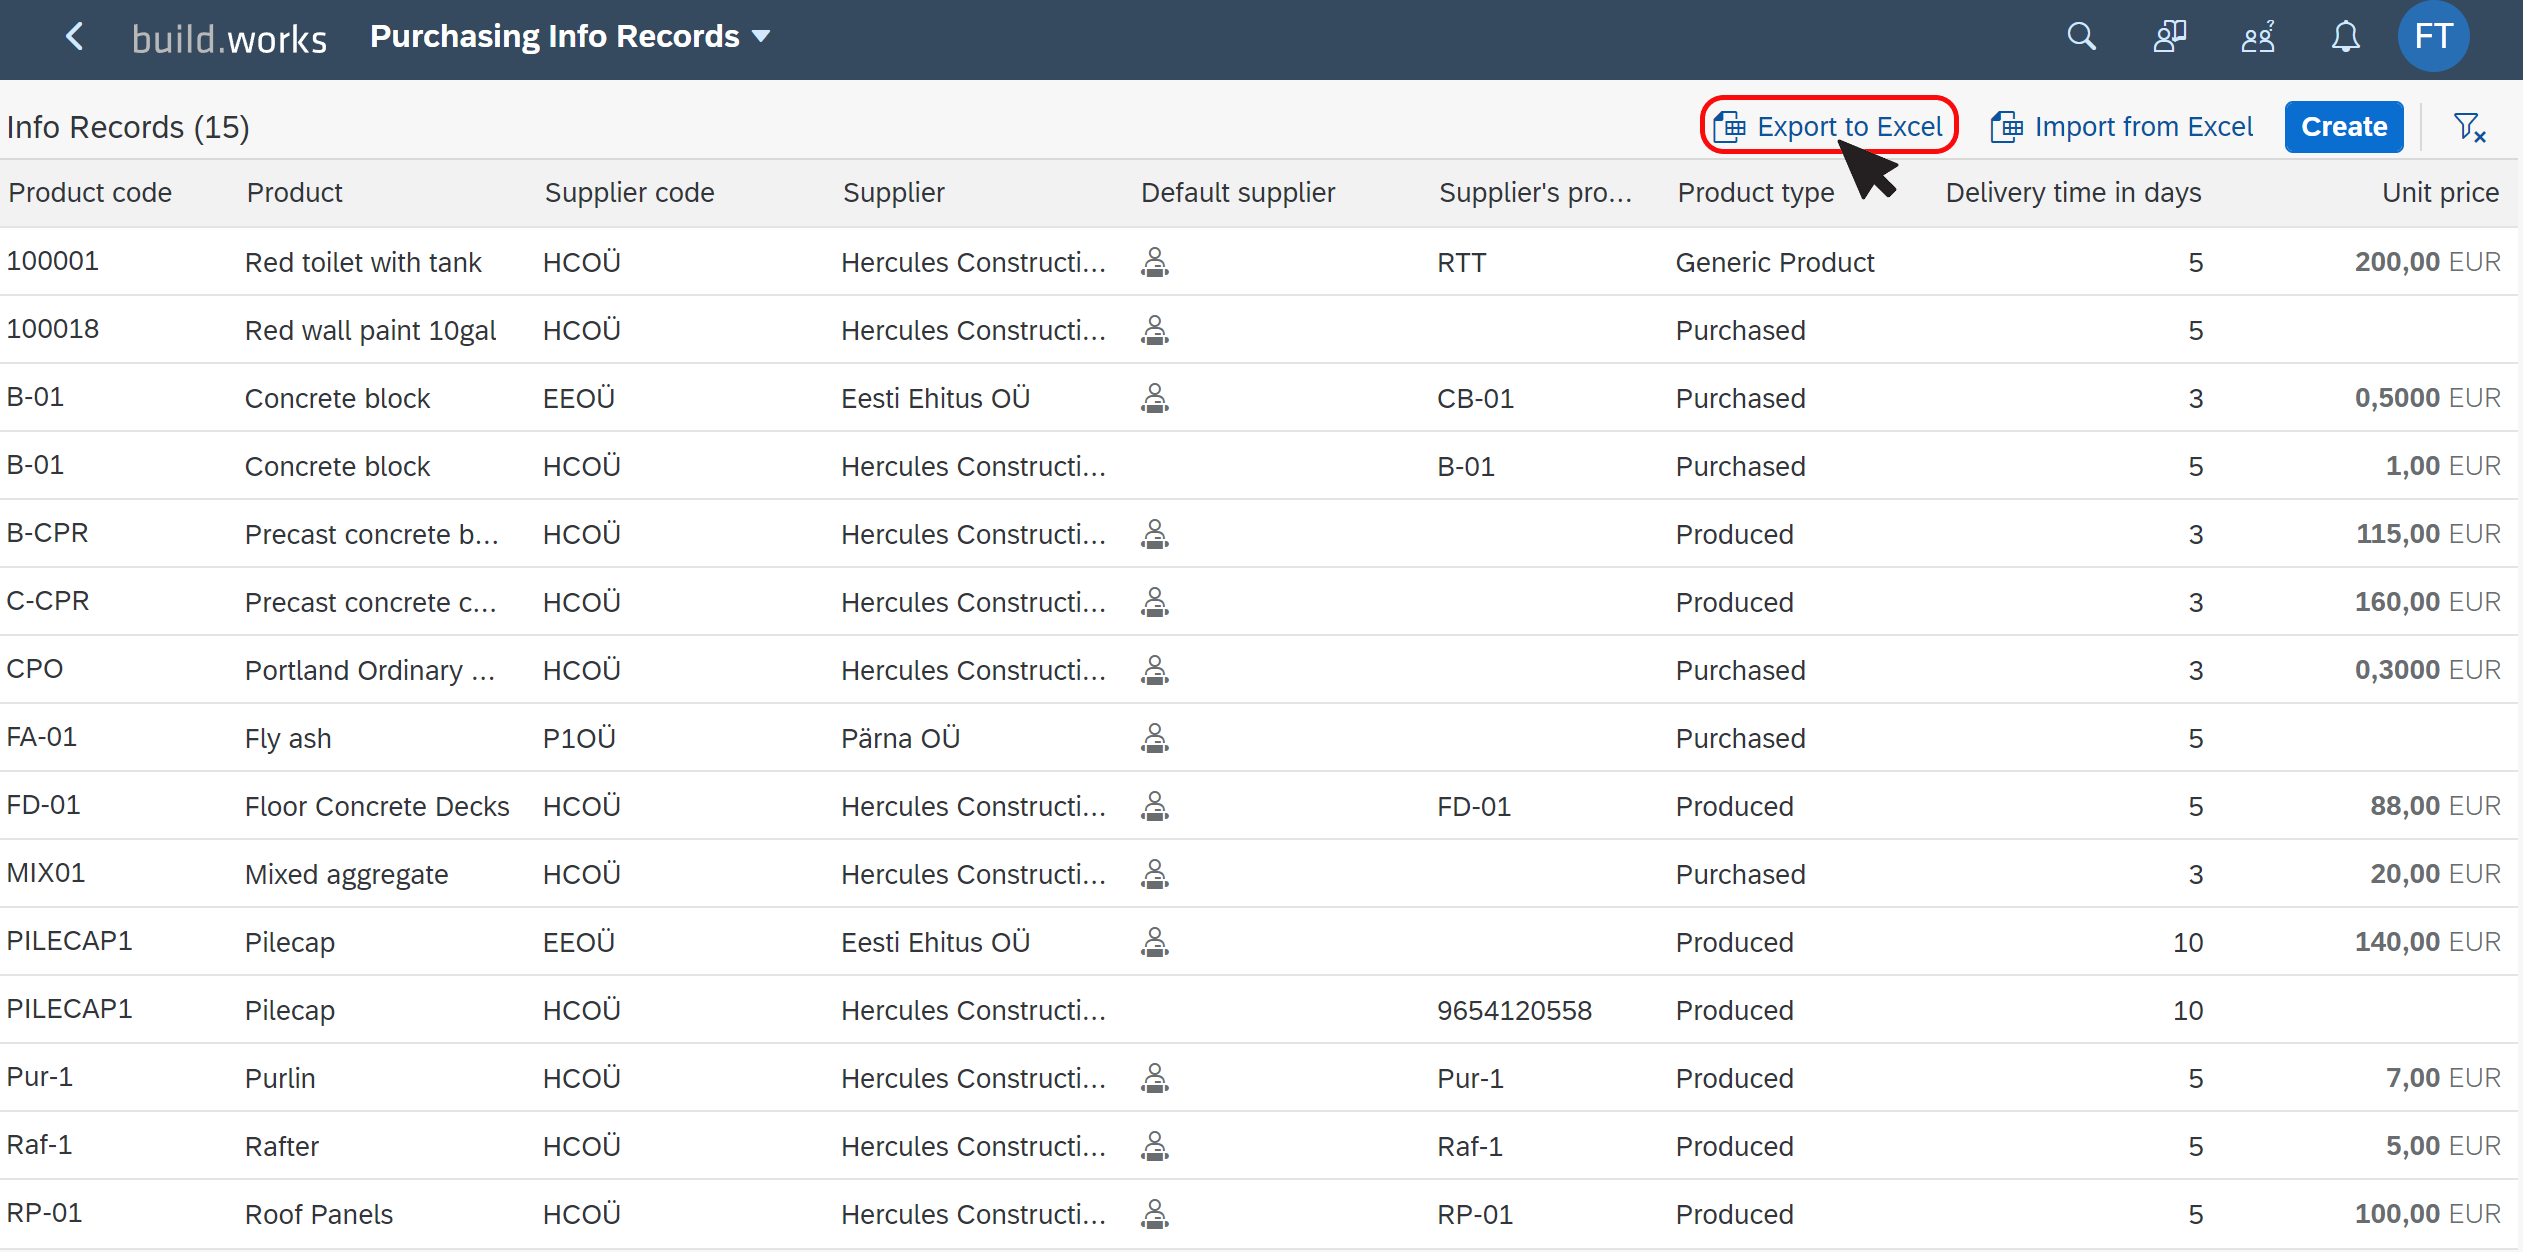Click default supplier icon in C-CPR row
Screen dimensions: 2523x1252
click(1155, 602)
